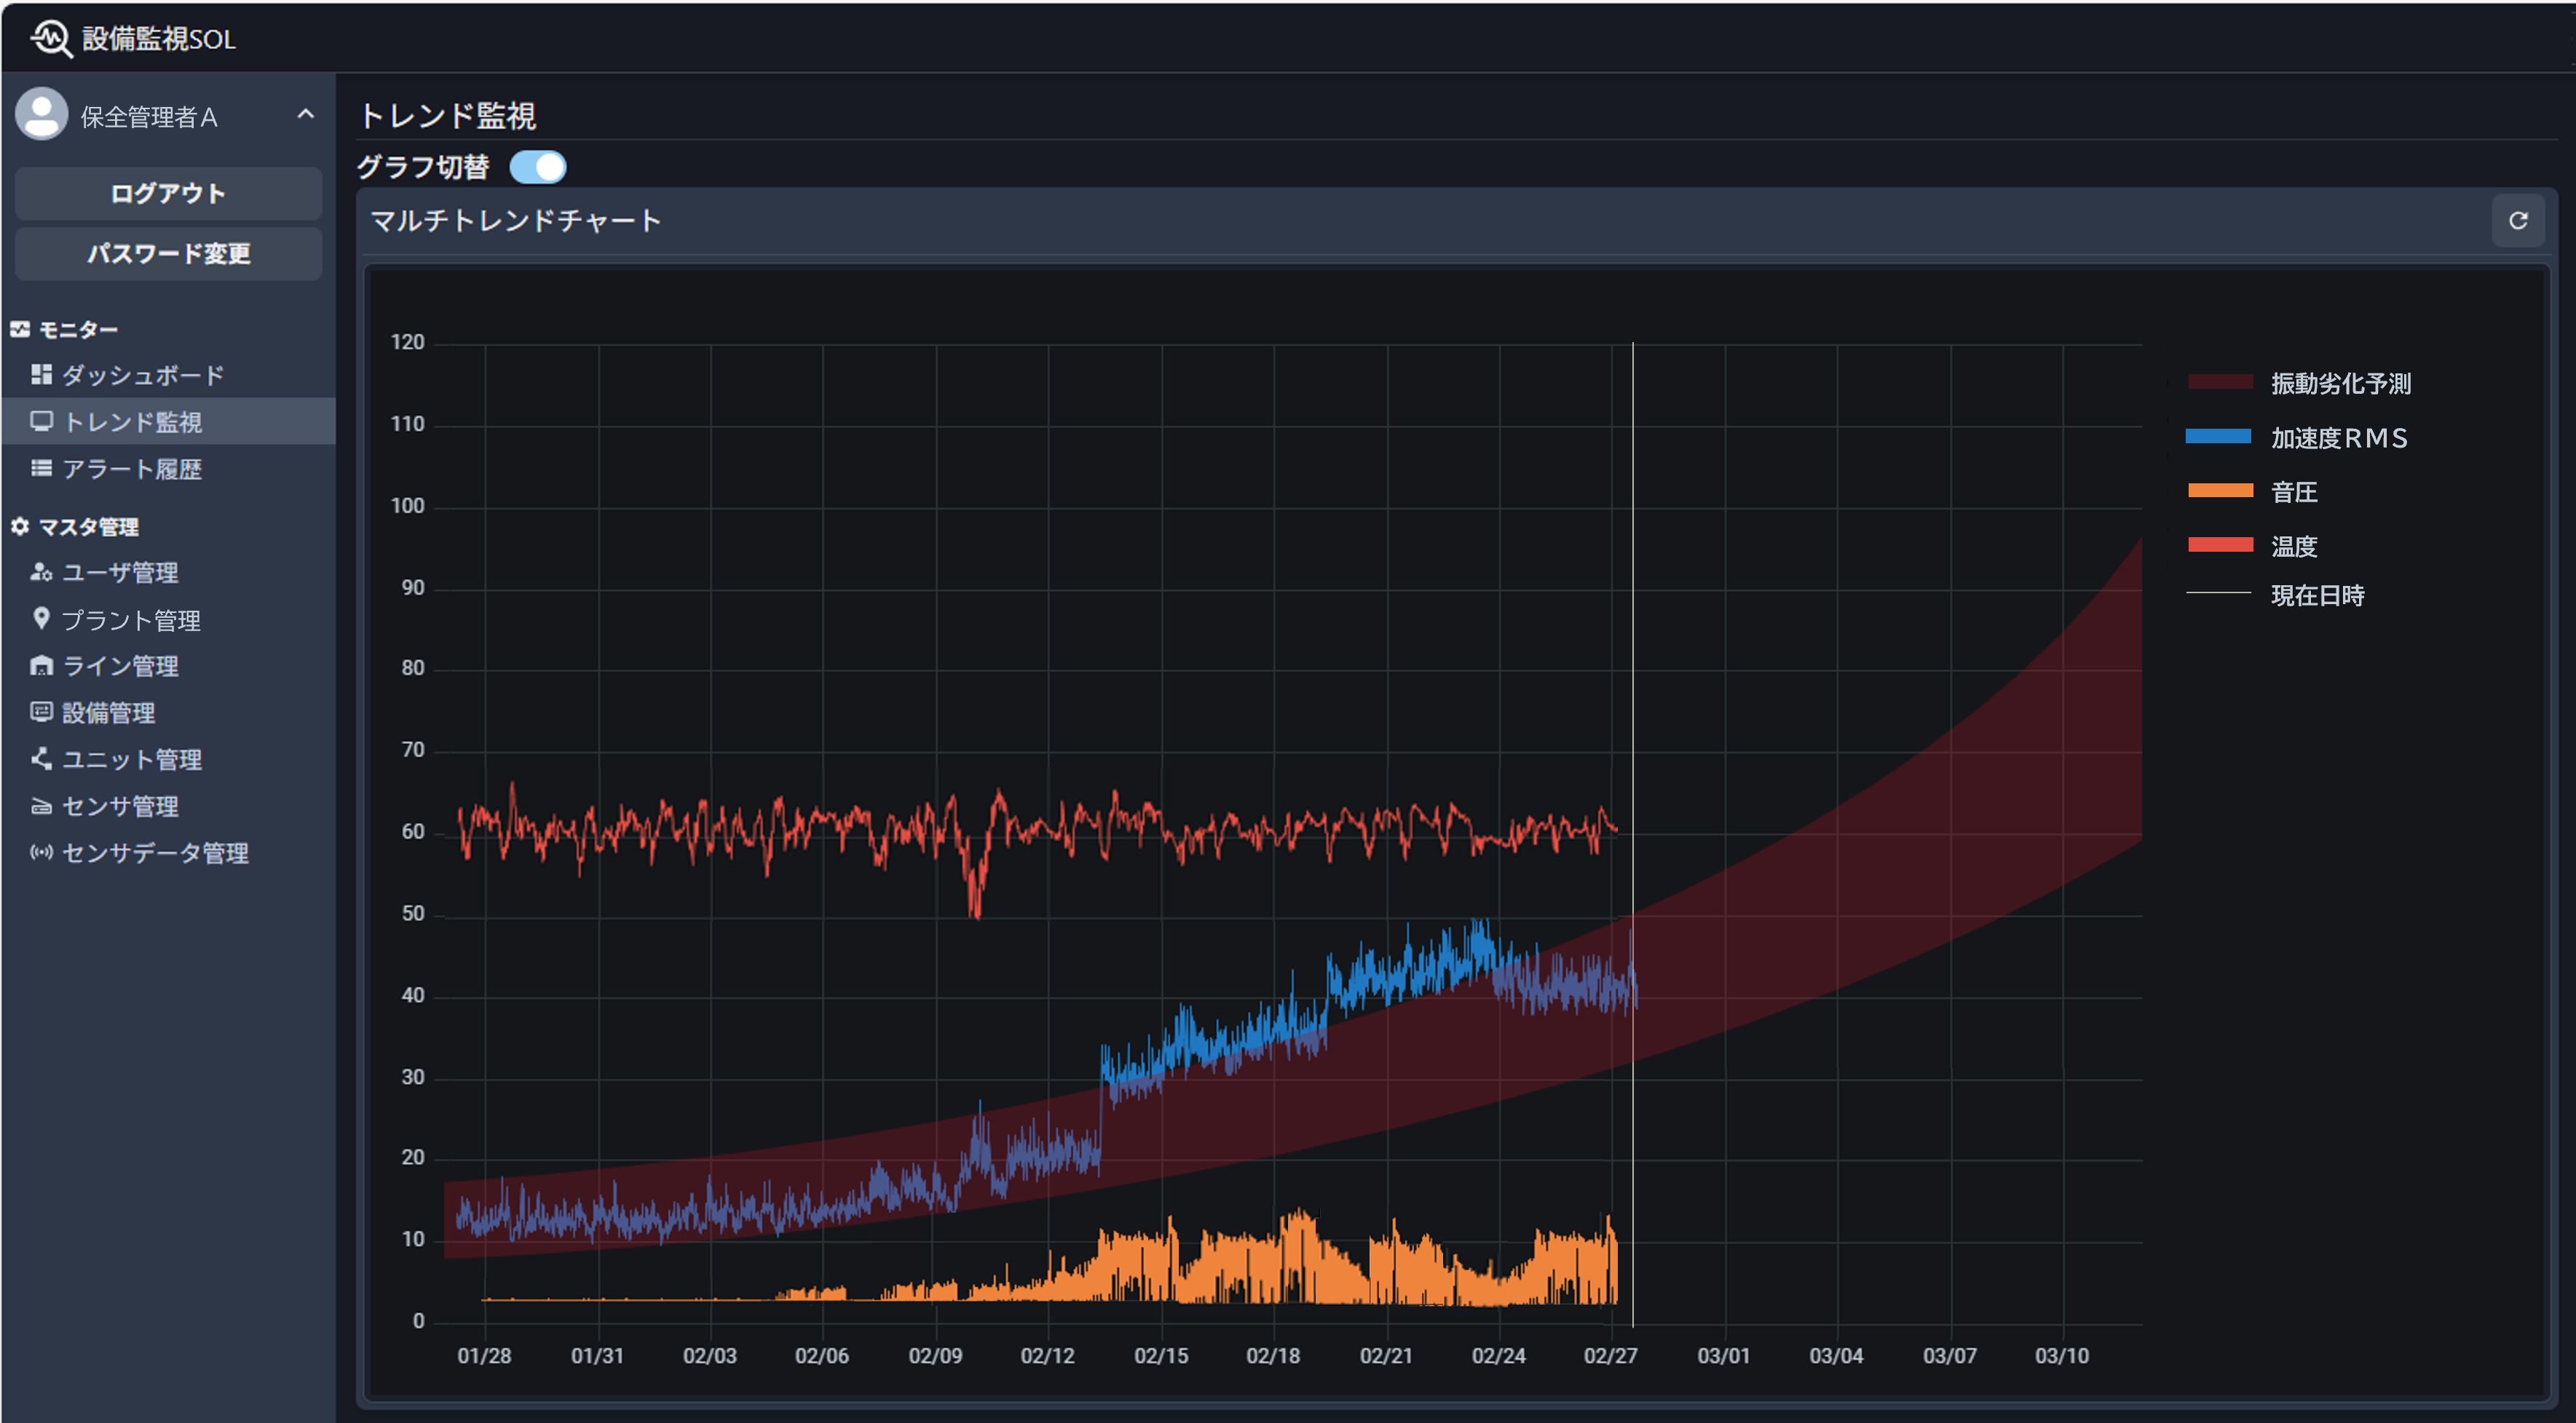Open the ユーザ管理 menu item
This screenshot has width=2576, height=1423.
(x=120, y=573)
